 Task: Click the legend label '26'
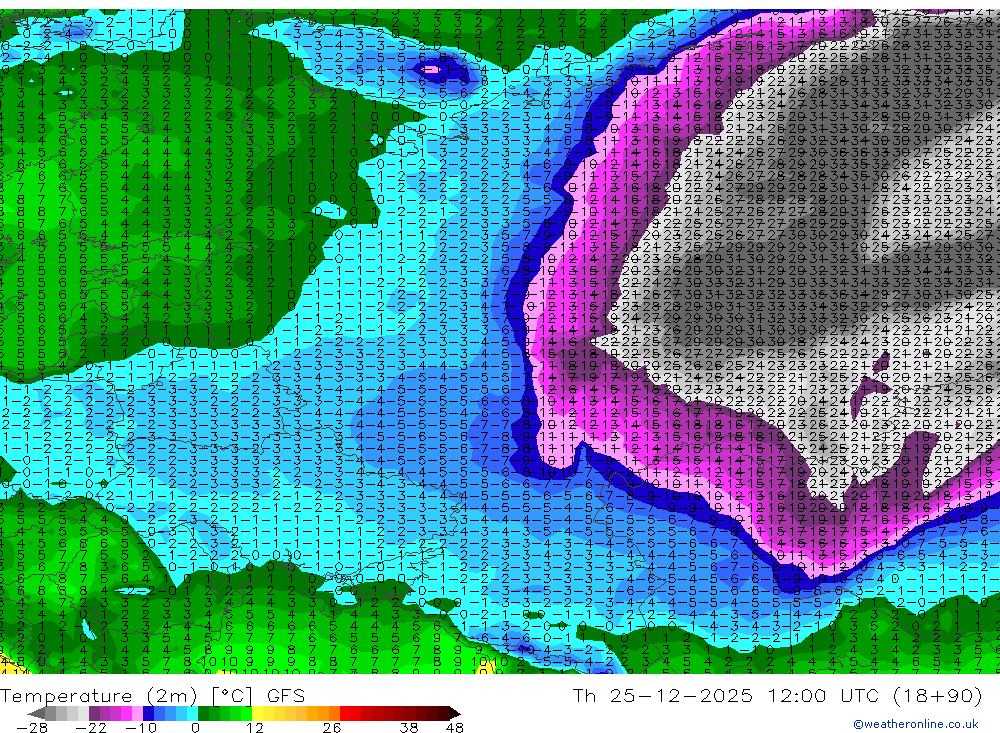pyautogui.click(x=332, y=728)
